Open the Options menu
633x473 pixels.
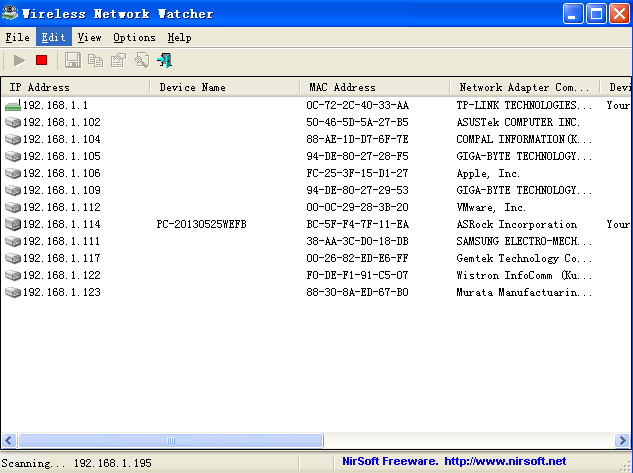(x=134, y=37)
